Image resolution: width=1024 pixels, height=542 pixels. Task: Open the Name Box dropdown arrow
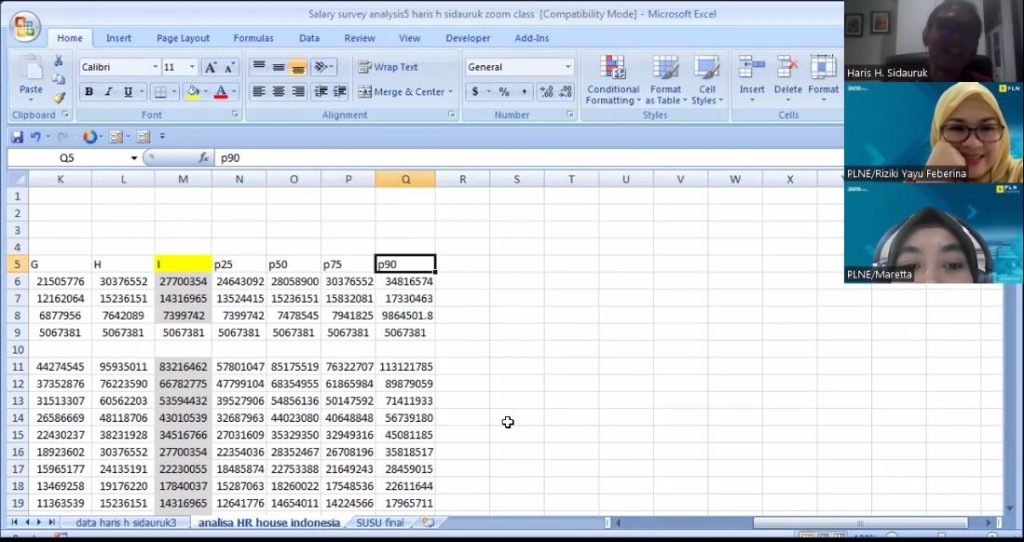(x=134, y=158)
